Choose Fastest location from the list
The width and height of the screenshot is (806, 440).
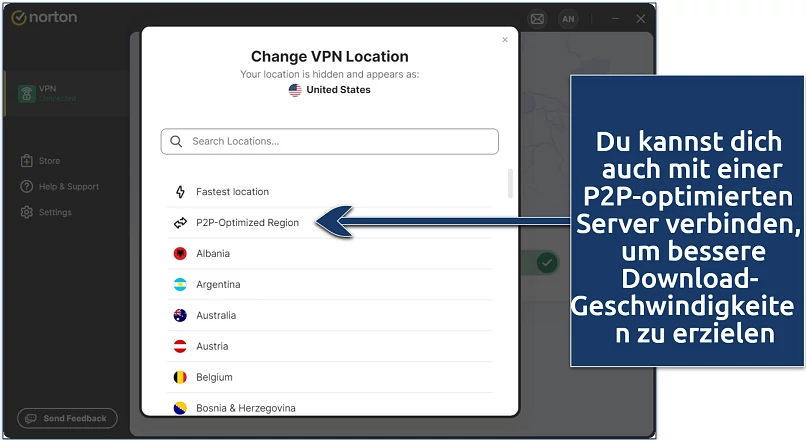click(x=329, y=192)
